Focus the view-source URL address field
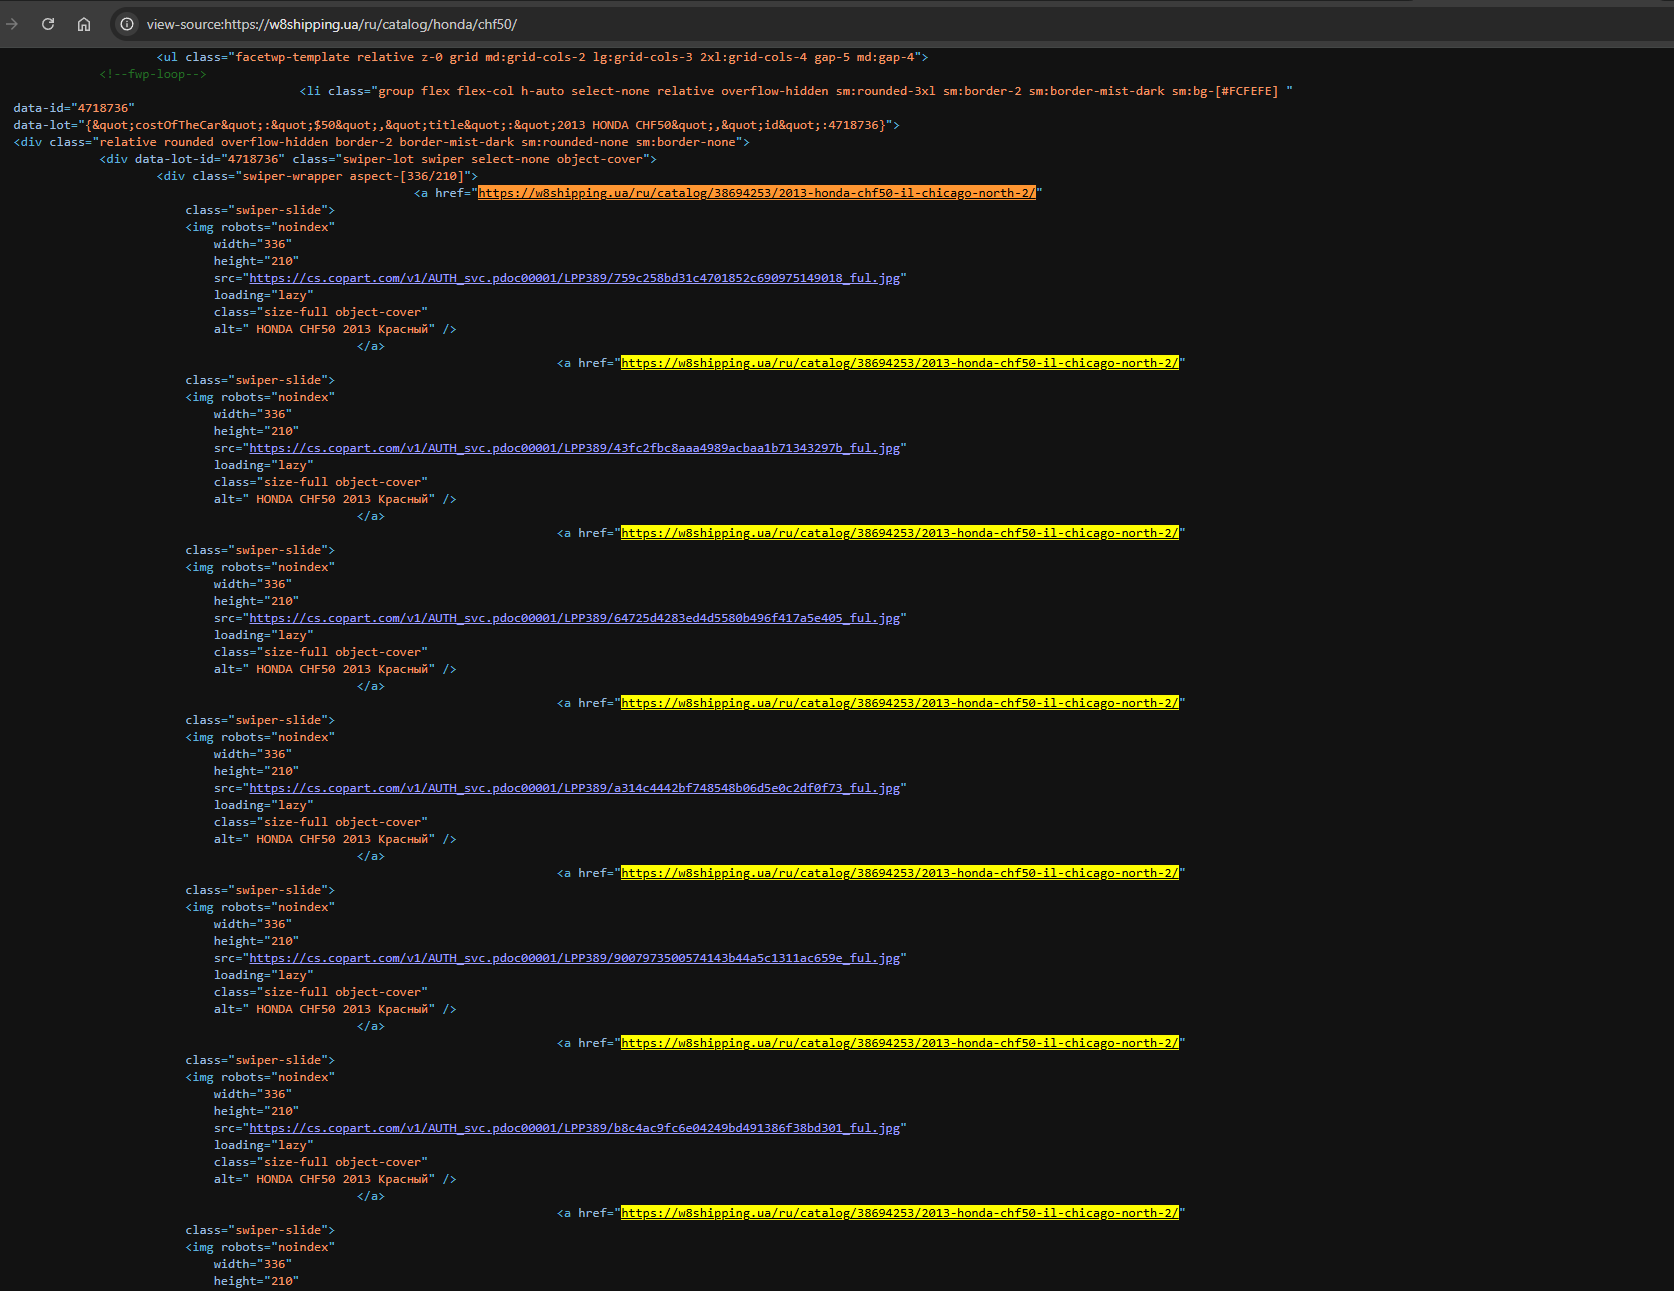Viewport: 1674px width, 1291px height. 331,24
